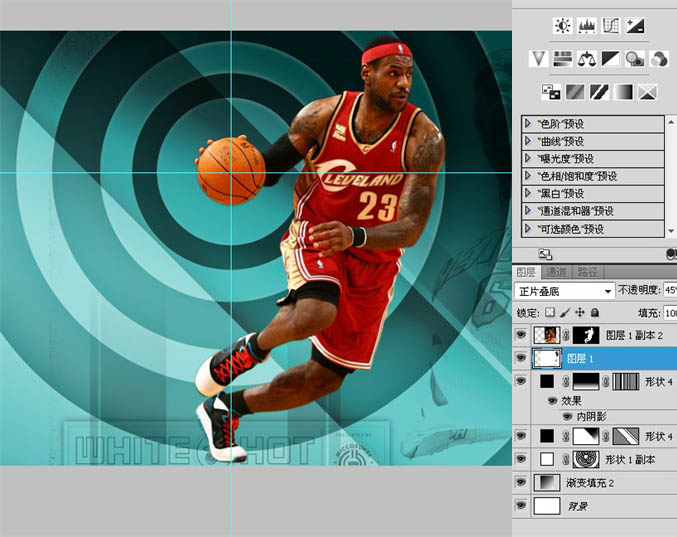The image size is (677, 537).
Task: Click lock all padlock icon
Action: (x=595, y=312)
